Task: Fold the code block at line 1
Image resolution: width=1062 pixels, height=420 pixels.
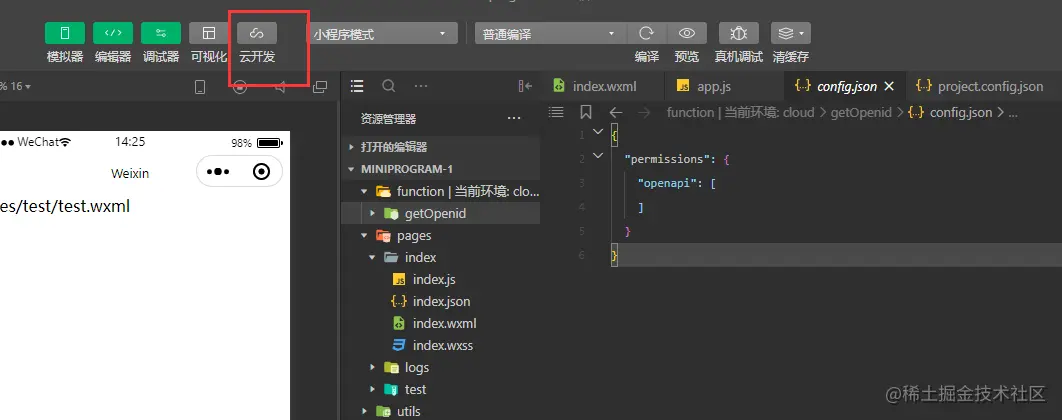Action: pyautogui.click(x=597, y=131)
